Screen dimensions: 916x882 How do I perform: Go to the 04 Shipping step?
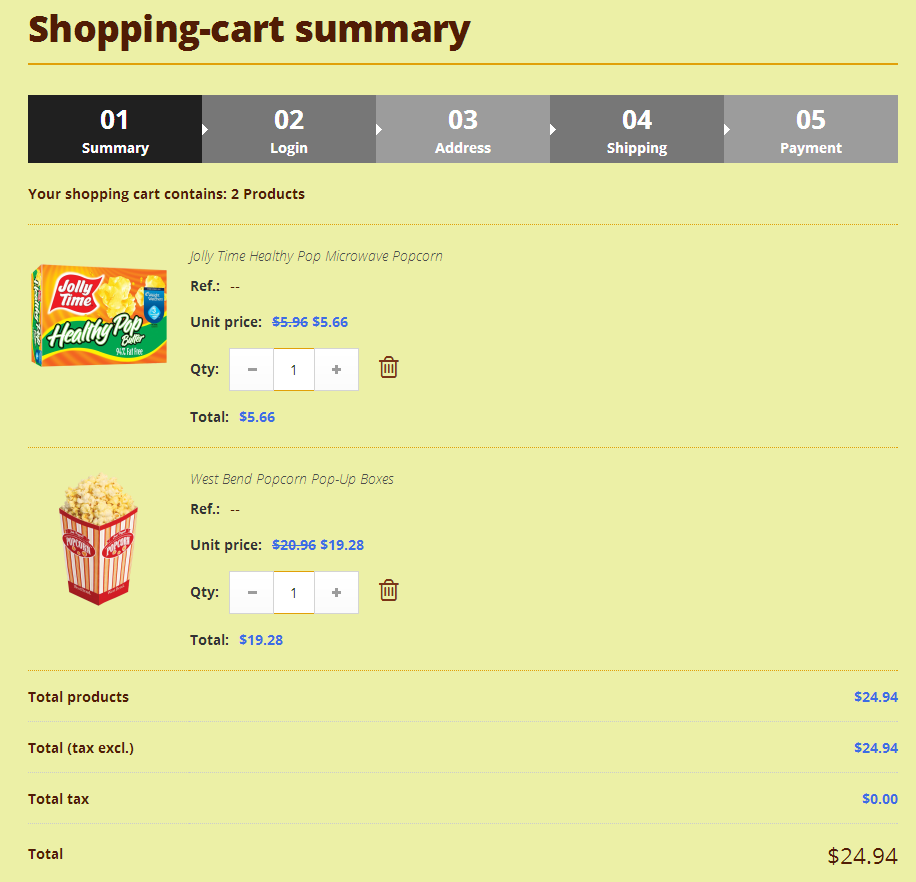[x=637, y=129]
